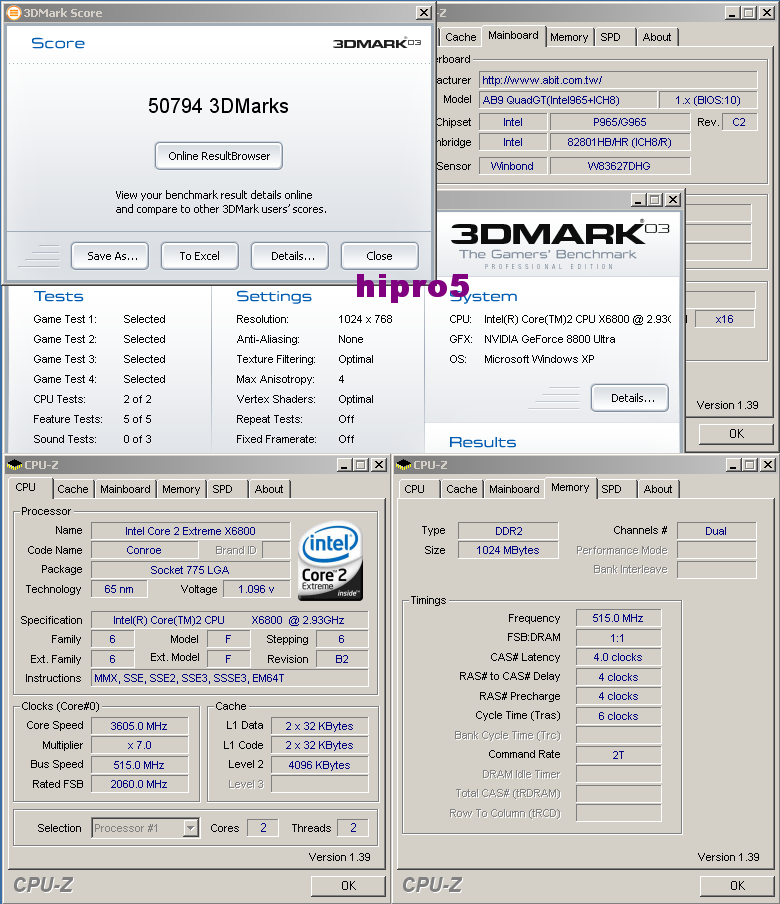Click the CPU-Z title bar icon in Memory window
The width and height of the screenshot is (780, 904).
(404, 465)
